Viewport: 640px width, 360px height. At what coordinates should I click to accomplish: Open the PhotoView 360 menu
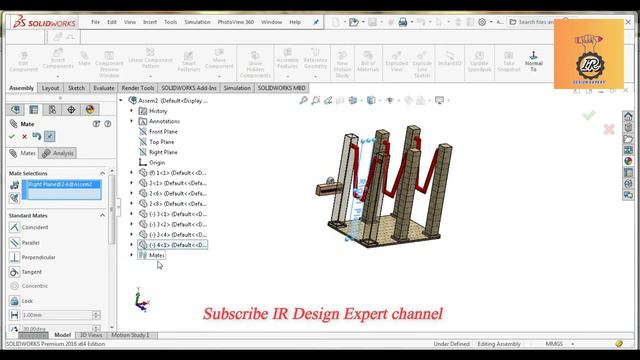point(236,22)
